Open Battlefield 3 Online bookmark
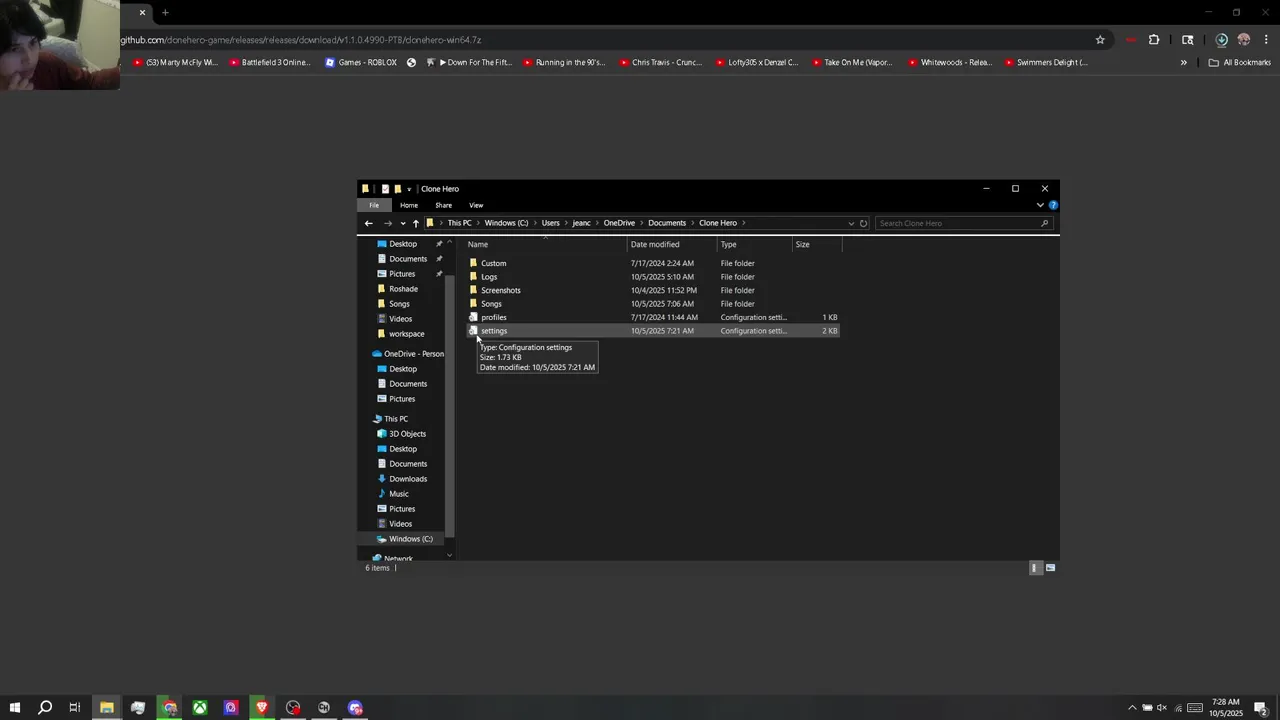 270,62
